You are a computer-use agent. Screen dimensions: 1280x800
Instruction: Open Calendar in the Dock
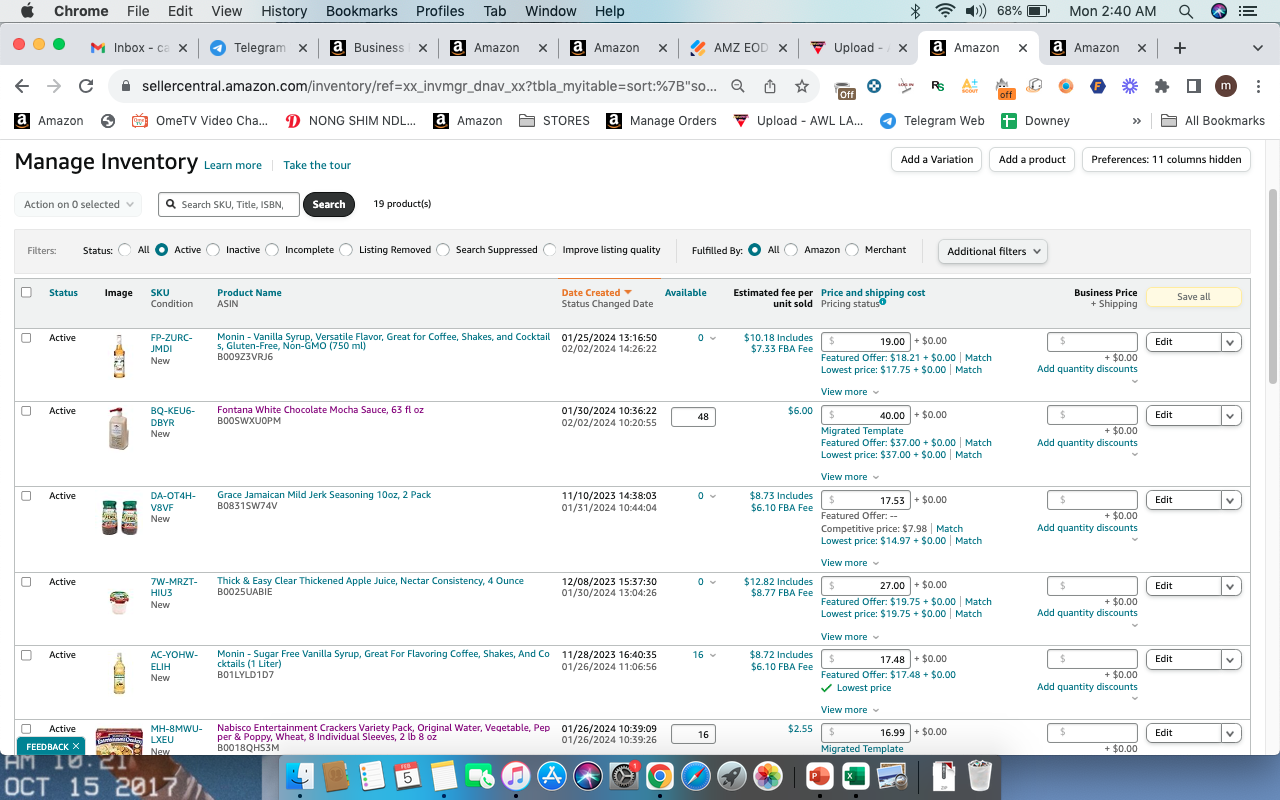407,775
